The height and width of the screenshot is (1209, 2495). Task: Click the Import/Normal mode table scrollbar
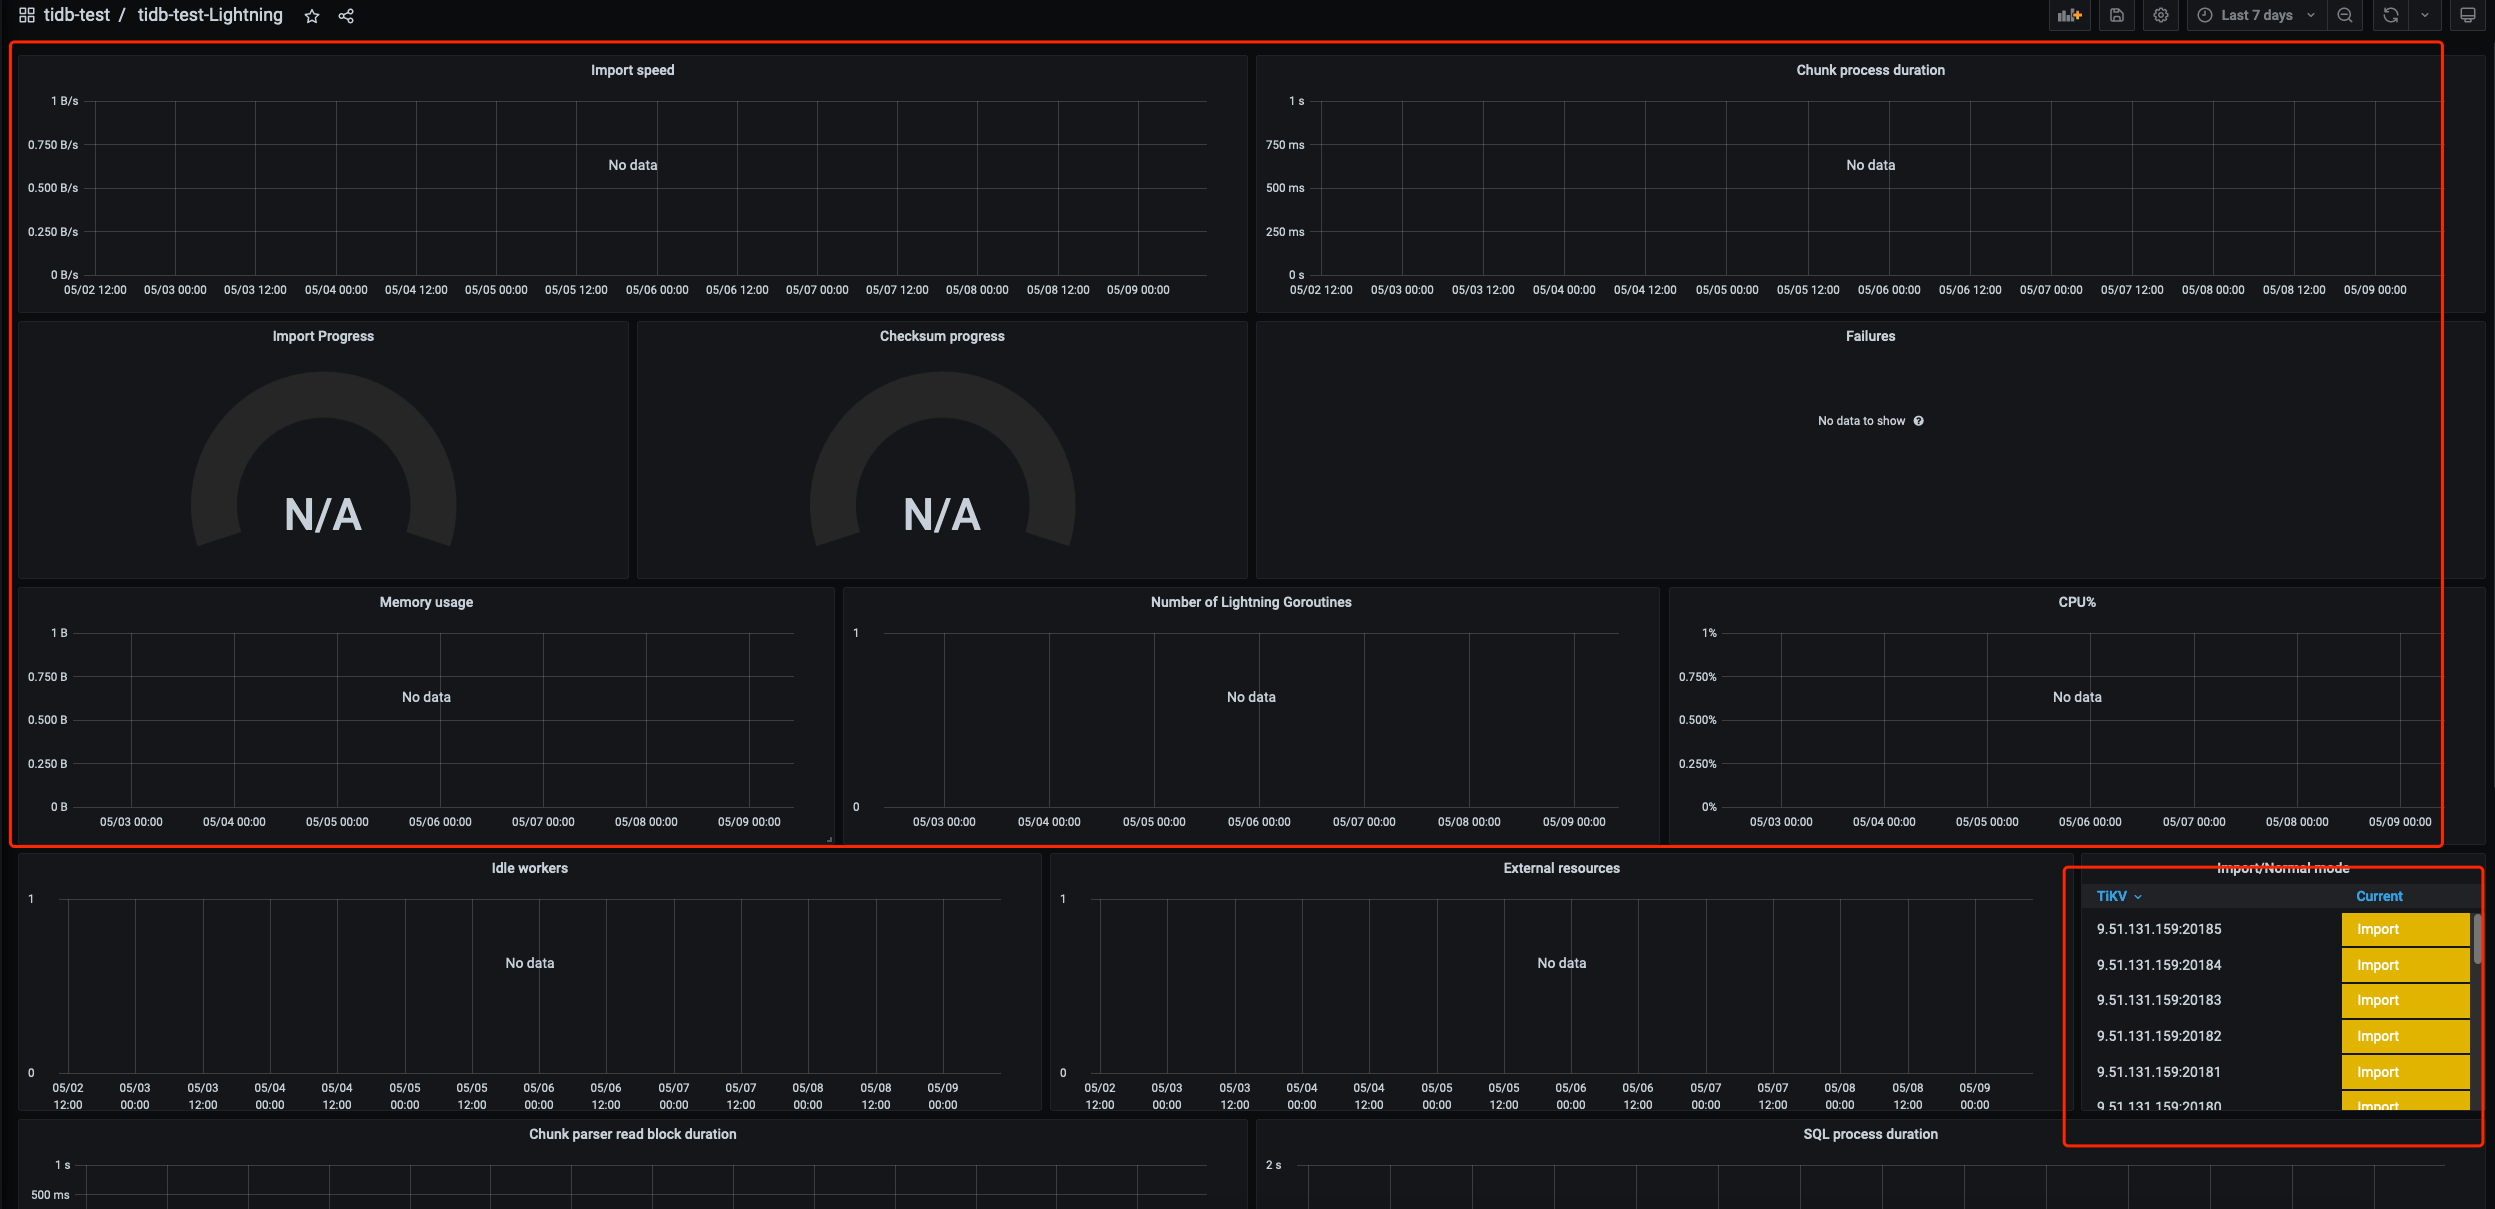[2477, 938]
